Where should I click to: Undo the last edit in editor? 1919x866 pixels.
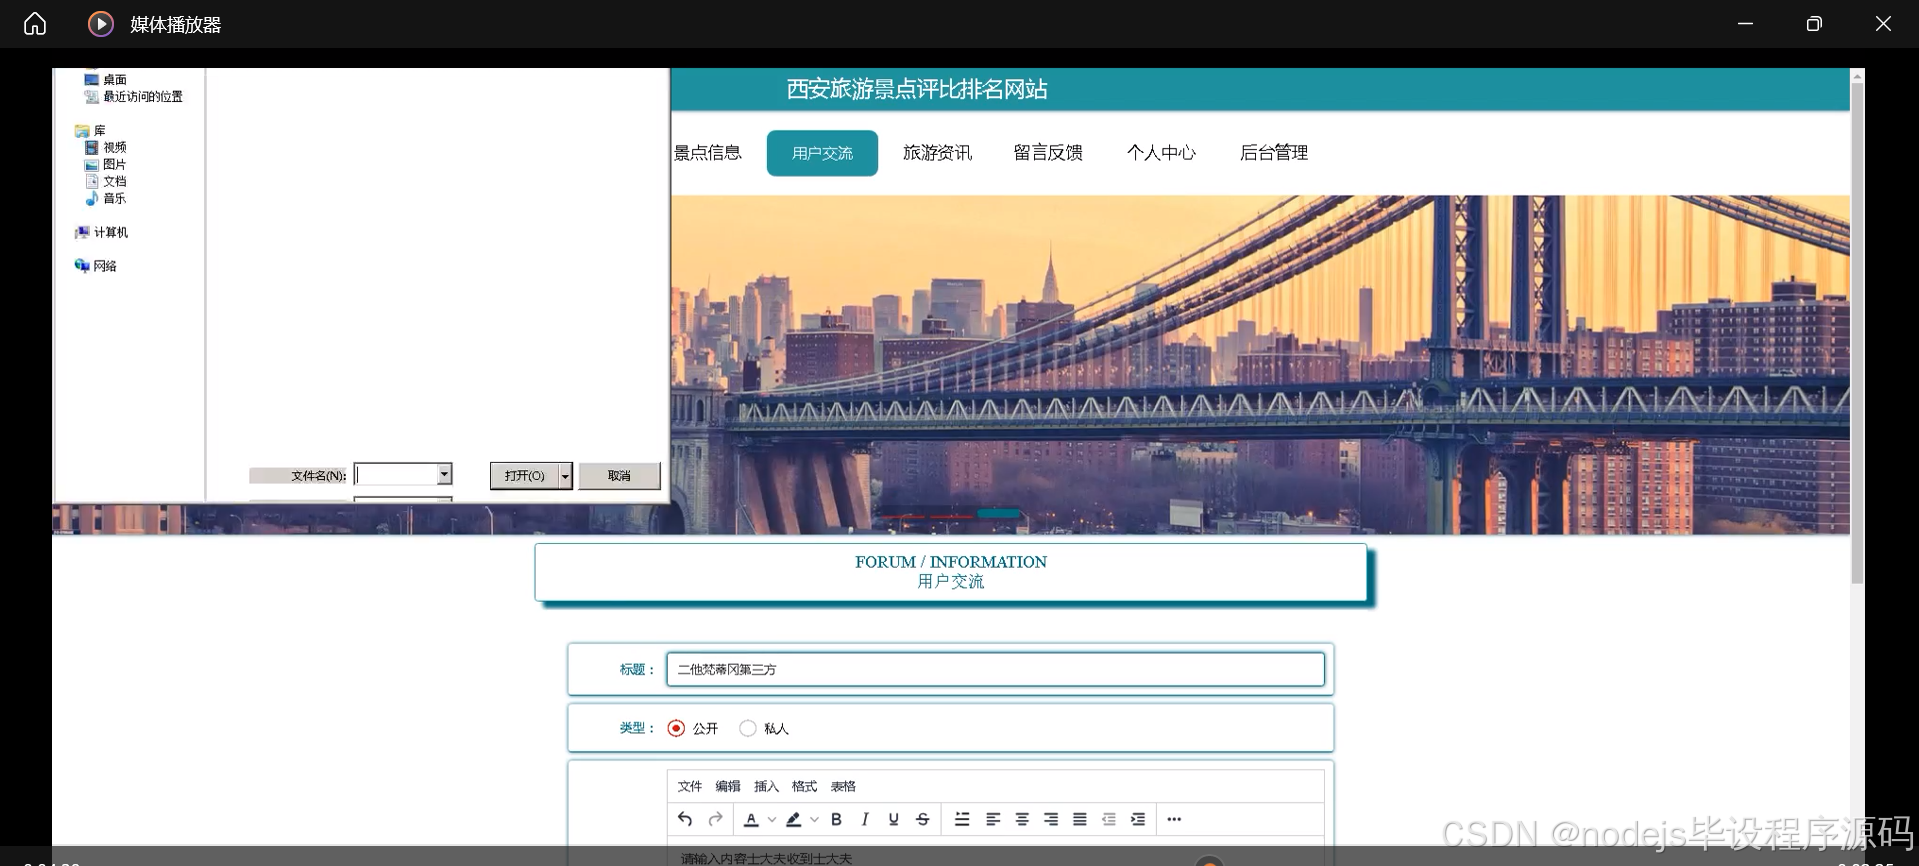point(685,819)
